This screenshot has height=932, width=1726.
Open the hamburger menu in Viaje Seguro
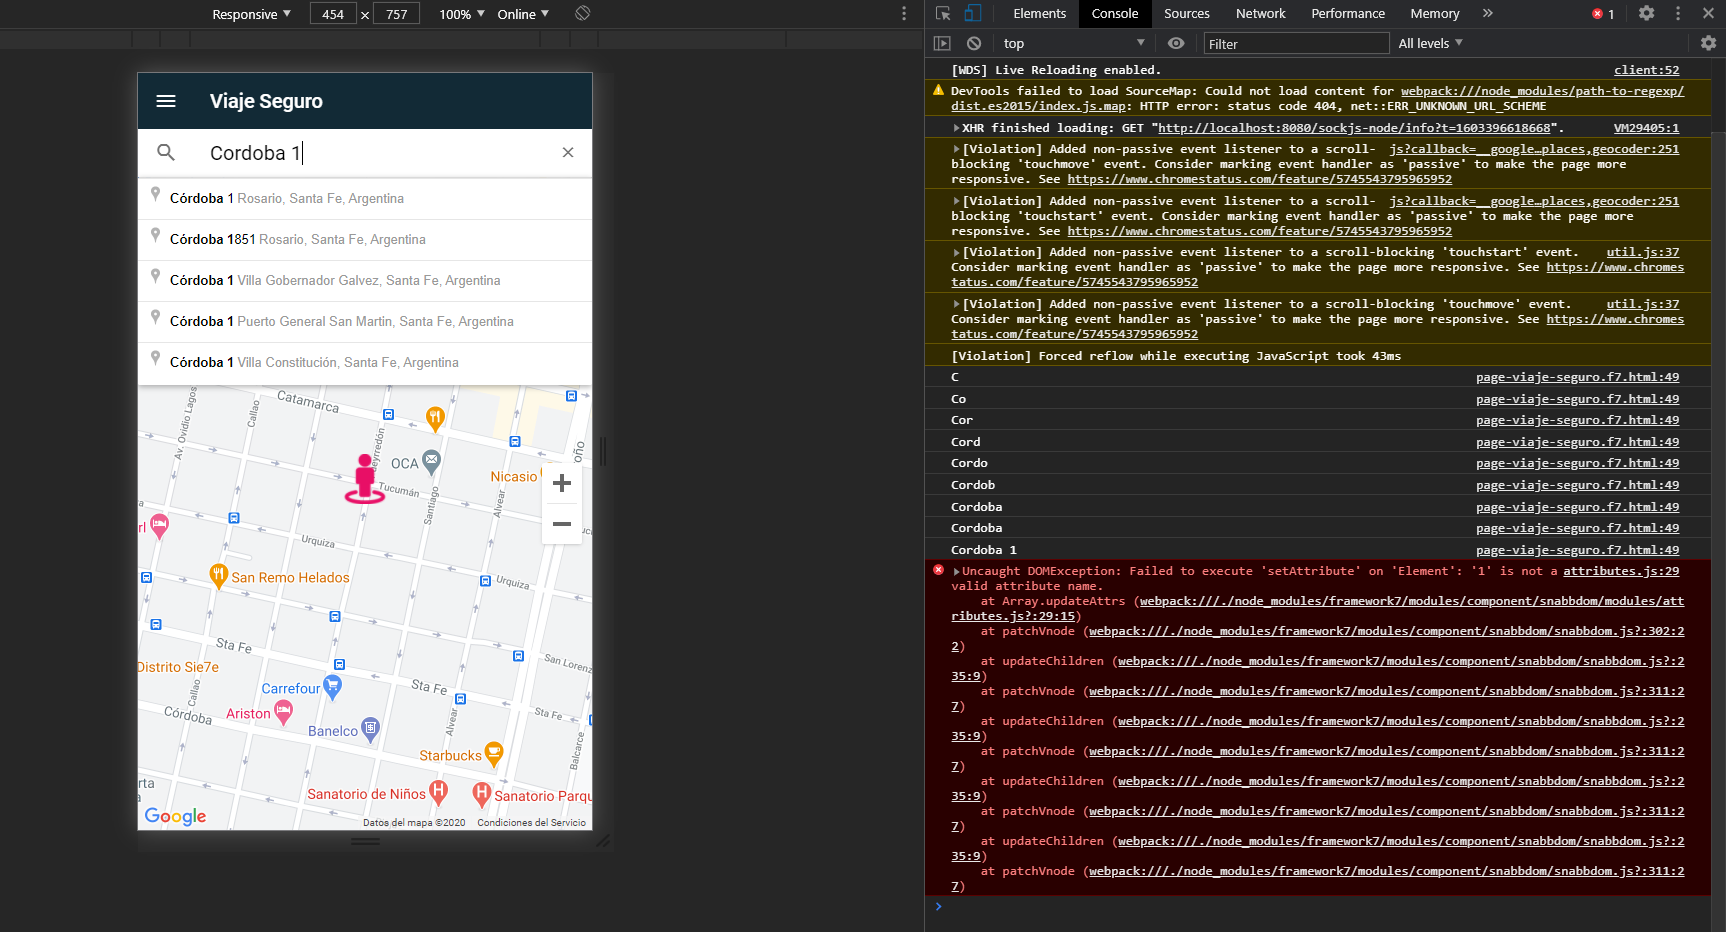pyautogui.click(x=166, y=101)
